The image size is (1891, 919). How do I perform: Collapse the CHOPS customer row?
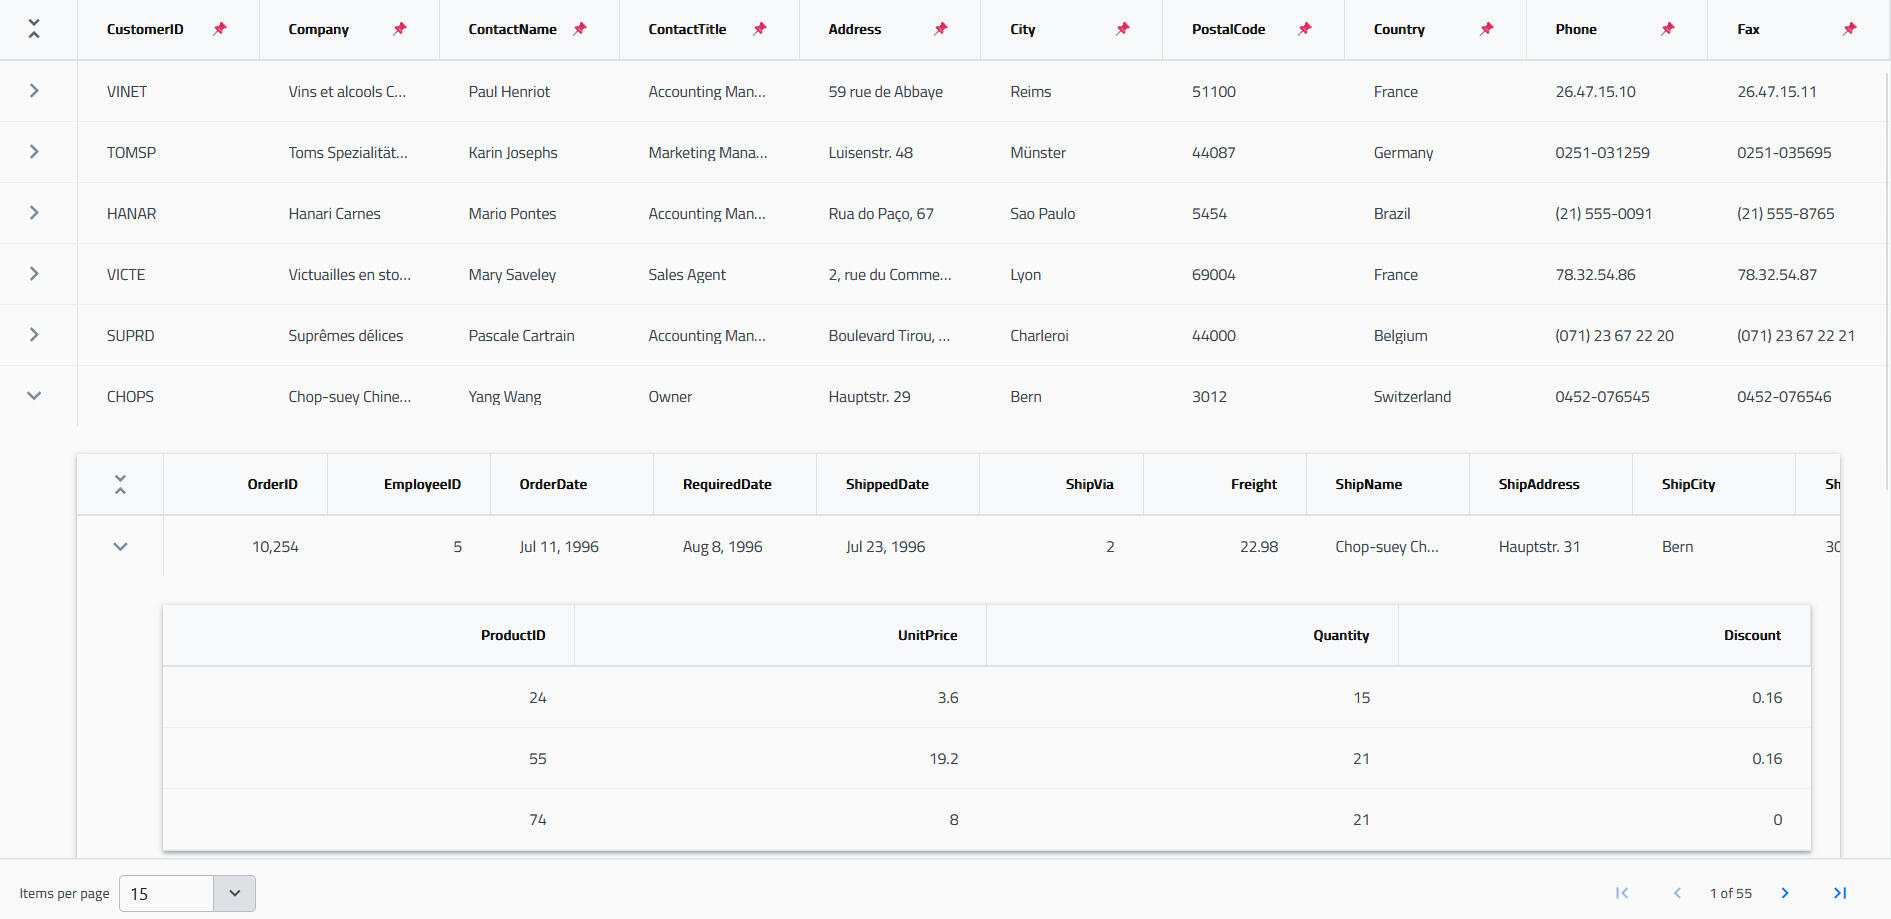pos(34,396)
